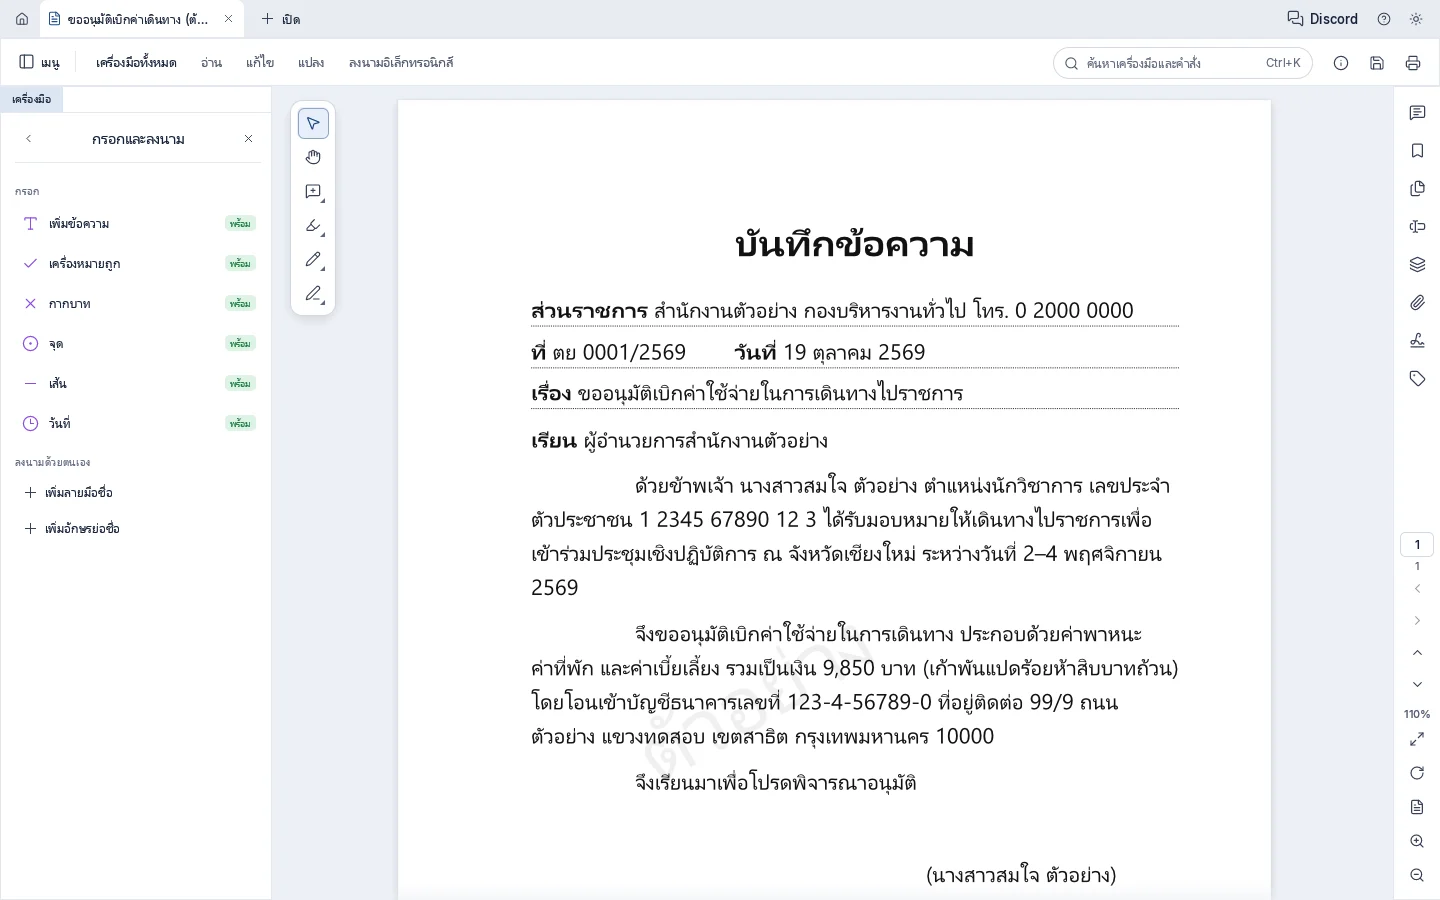Viewport: 1440px width, 900px height.
Task: Toggle fit-to-window expand icon
Action: tap(1417, 739)
